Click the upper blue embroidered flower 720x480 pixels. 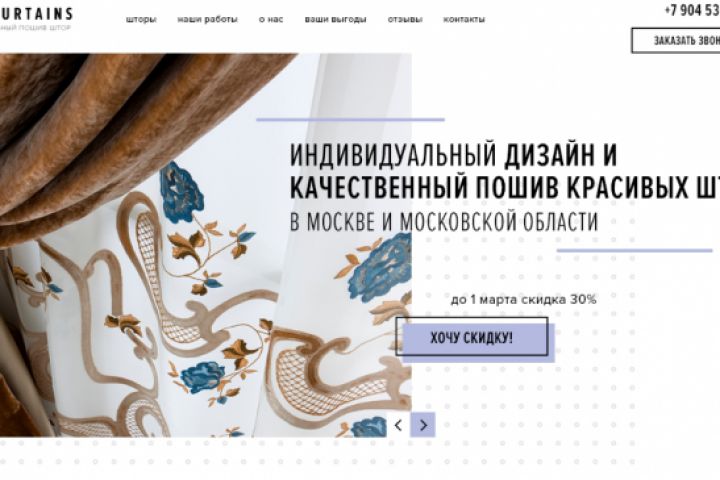click(x=181, y=191)
